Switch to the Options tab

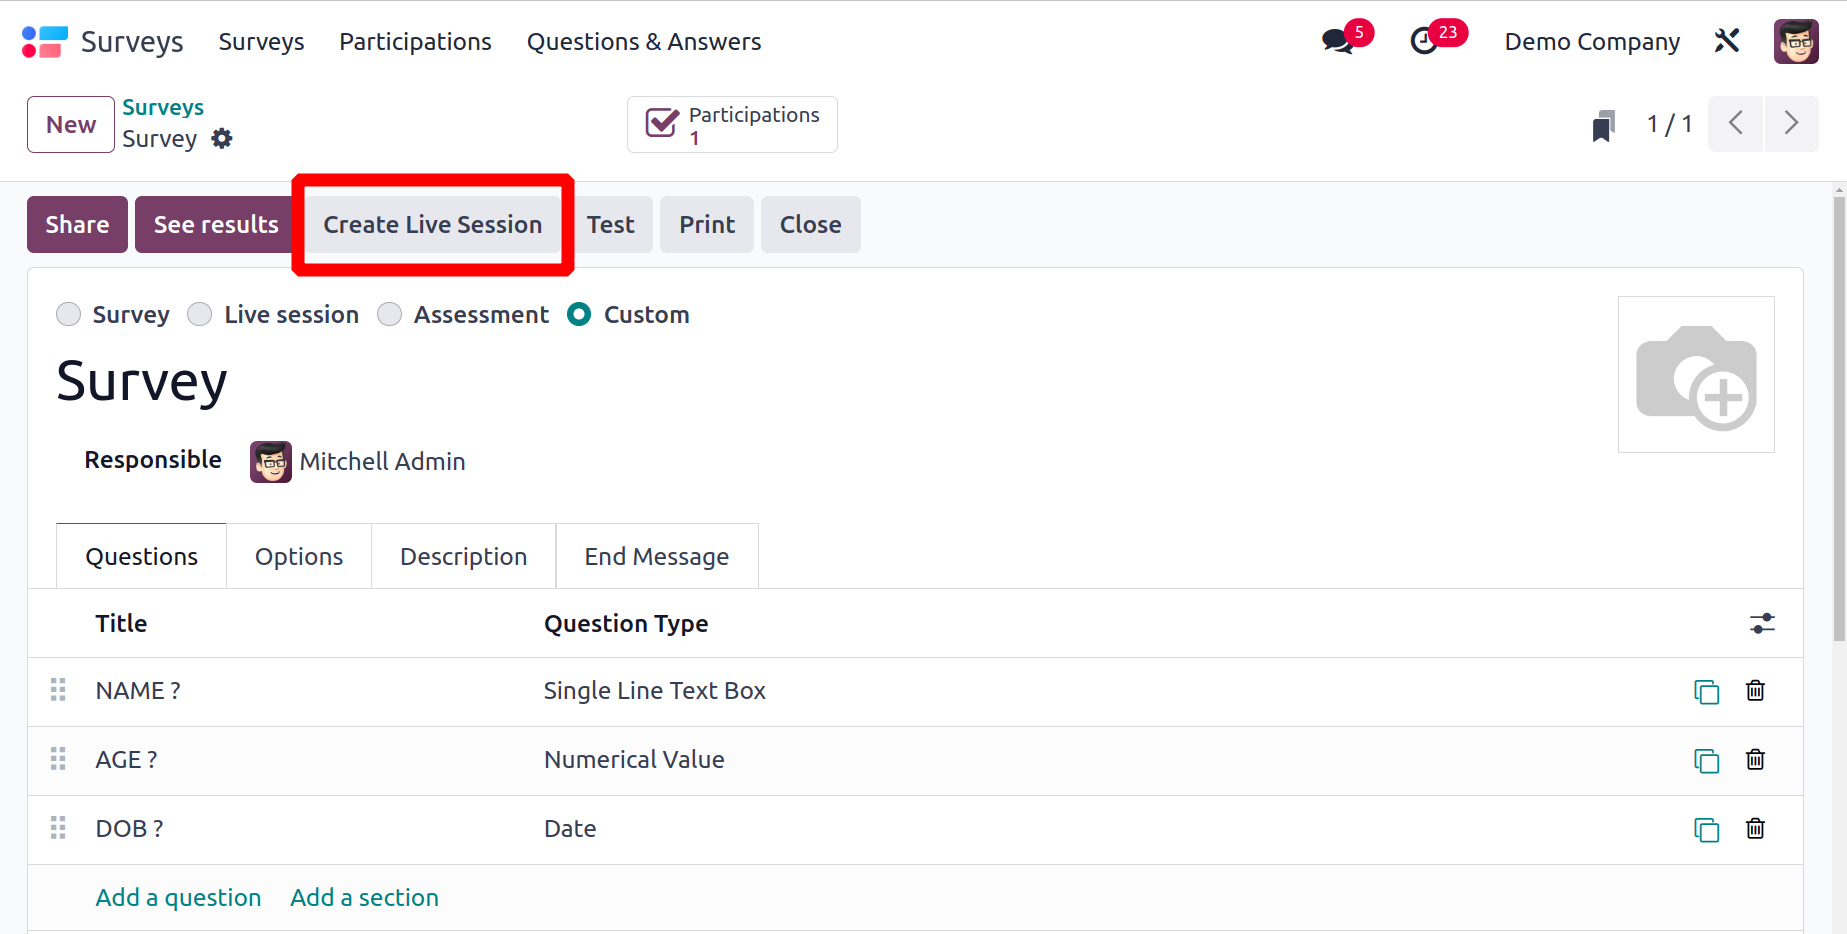click(x=299, y=556)
